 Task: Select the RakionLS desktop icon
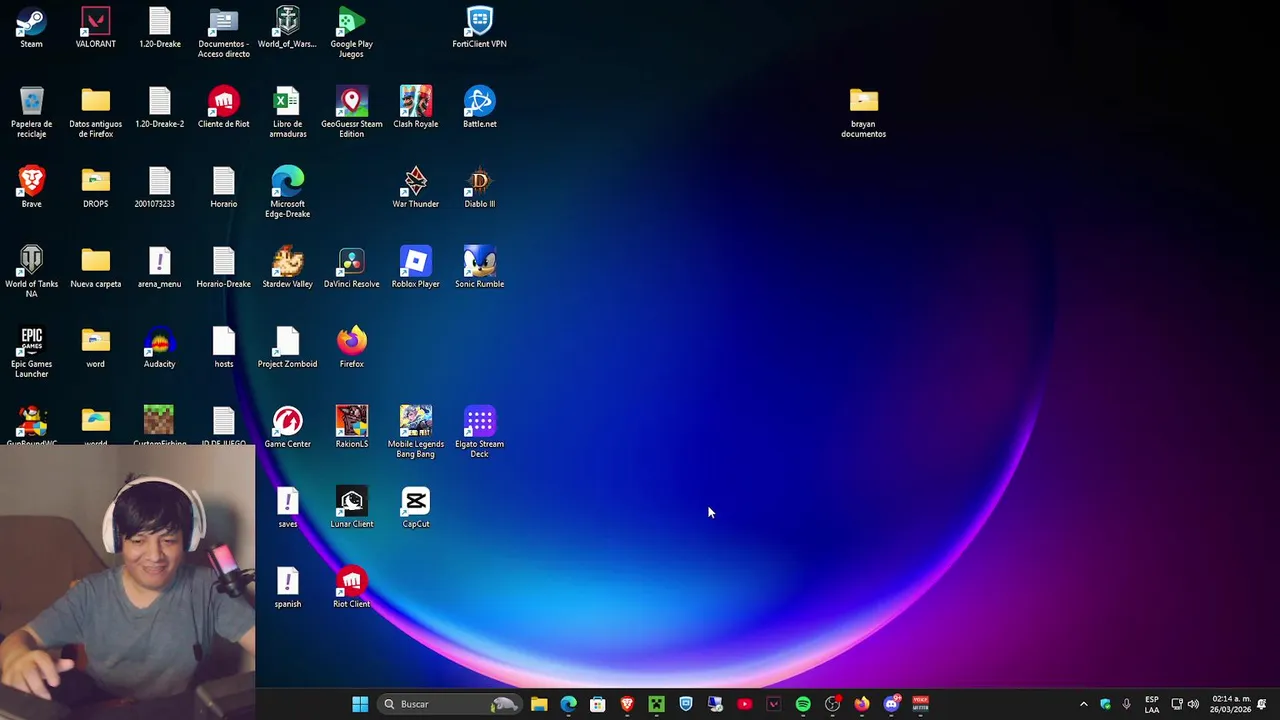[x=351, y=427]
